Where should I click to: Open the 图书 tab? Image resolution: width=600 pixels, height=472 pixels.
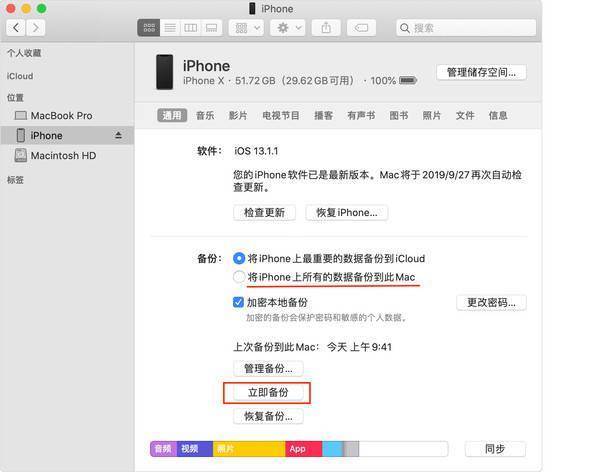tap(399, 116)
